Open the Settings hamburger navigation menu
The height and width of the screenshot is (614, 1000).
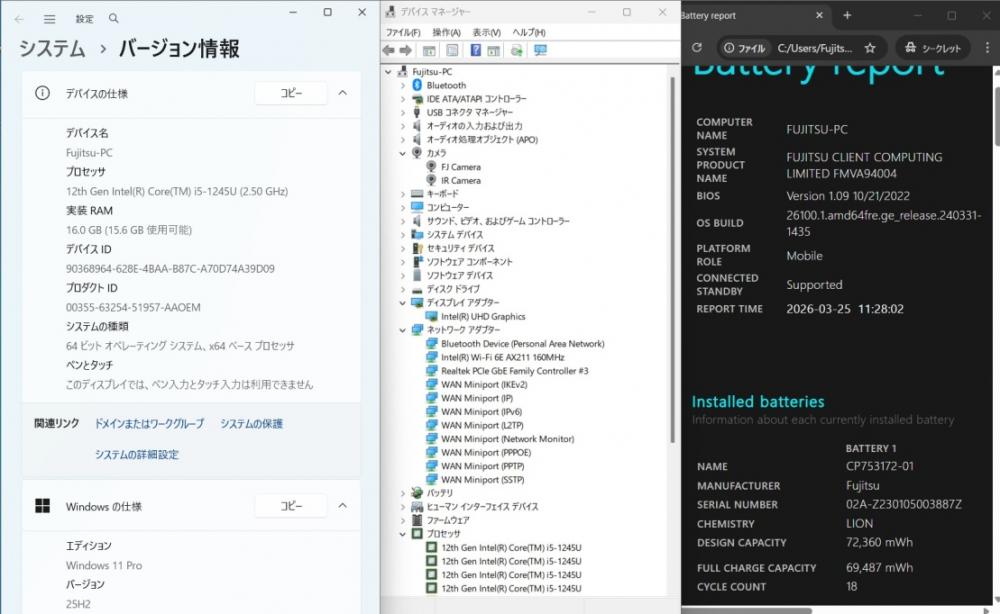(x=49, y=19)
